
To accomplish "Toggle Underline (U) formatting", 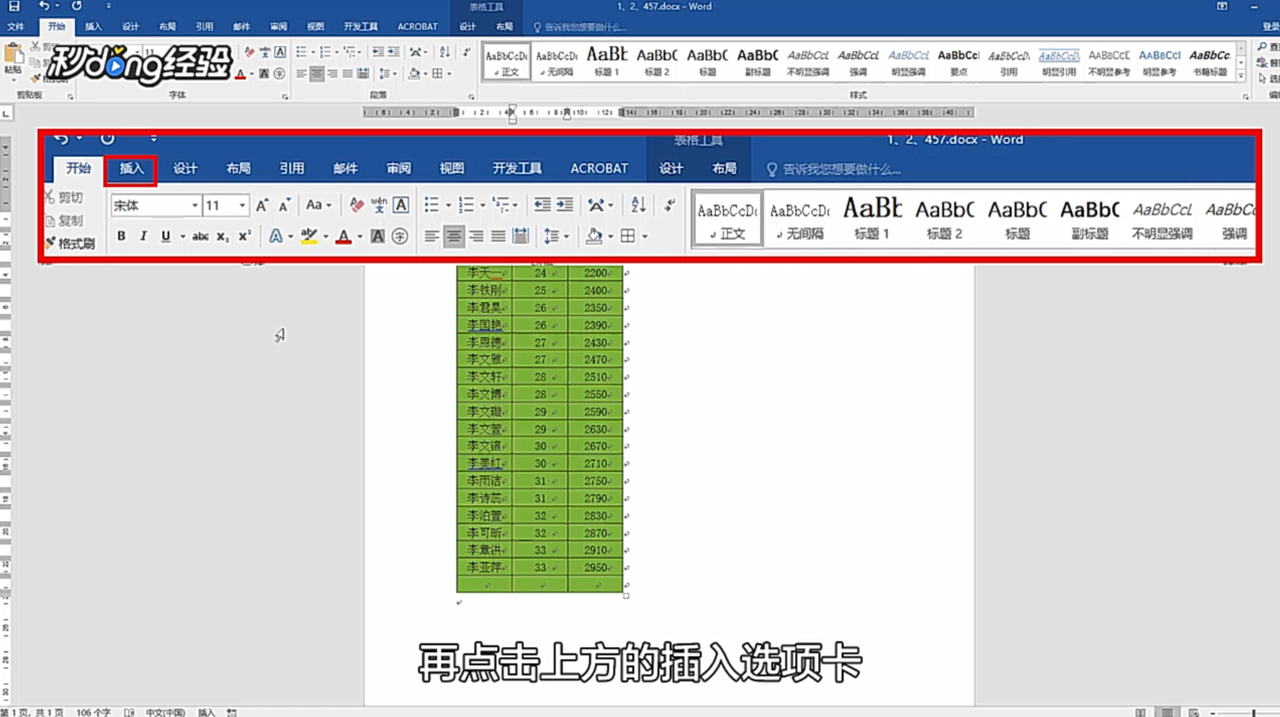I will 165,237.
